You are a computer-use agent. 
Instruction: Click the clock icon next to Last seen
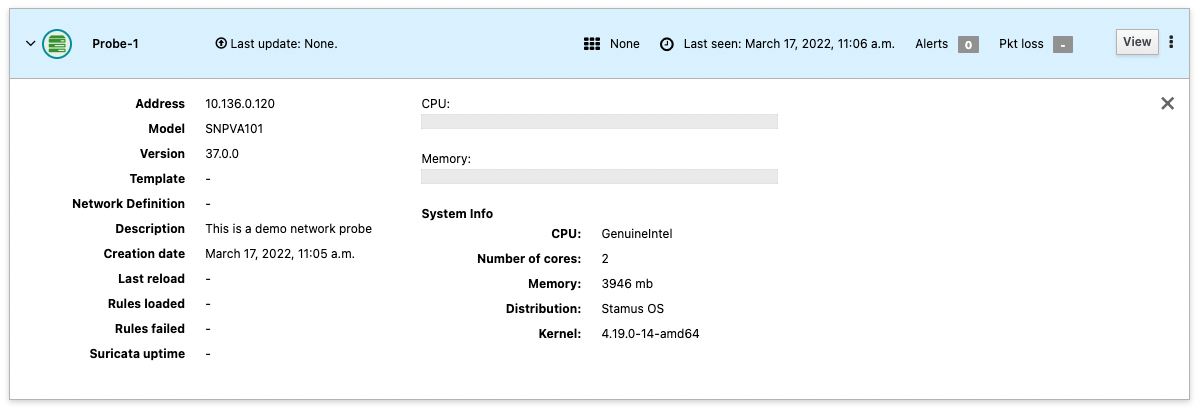666,44
